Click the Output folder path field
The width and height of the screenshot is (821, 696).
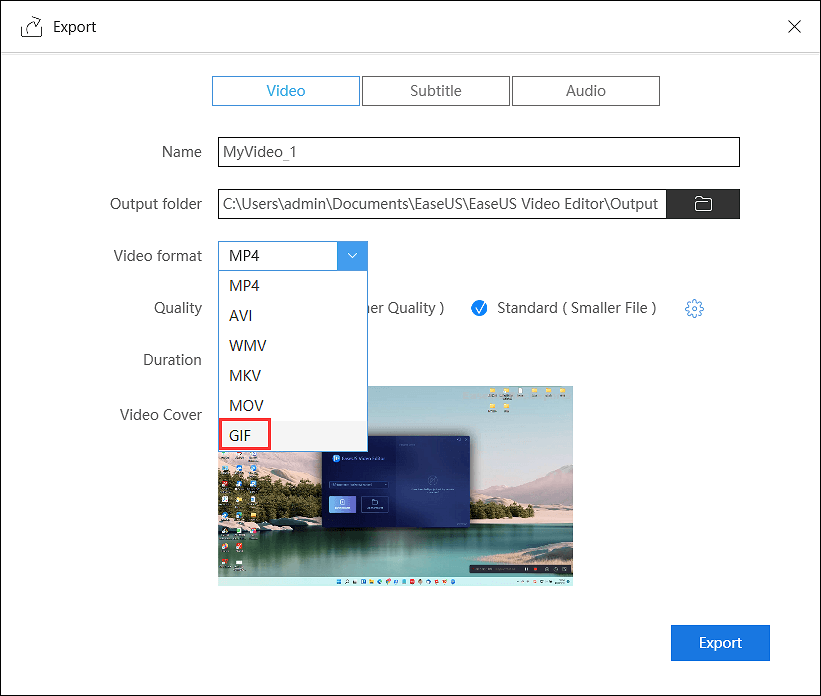pos(441,204)
